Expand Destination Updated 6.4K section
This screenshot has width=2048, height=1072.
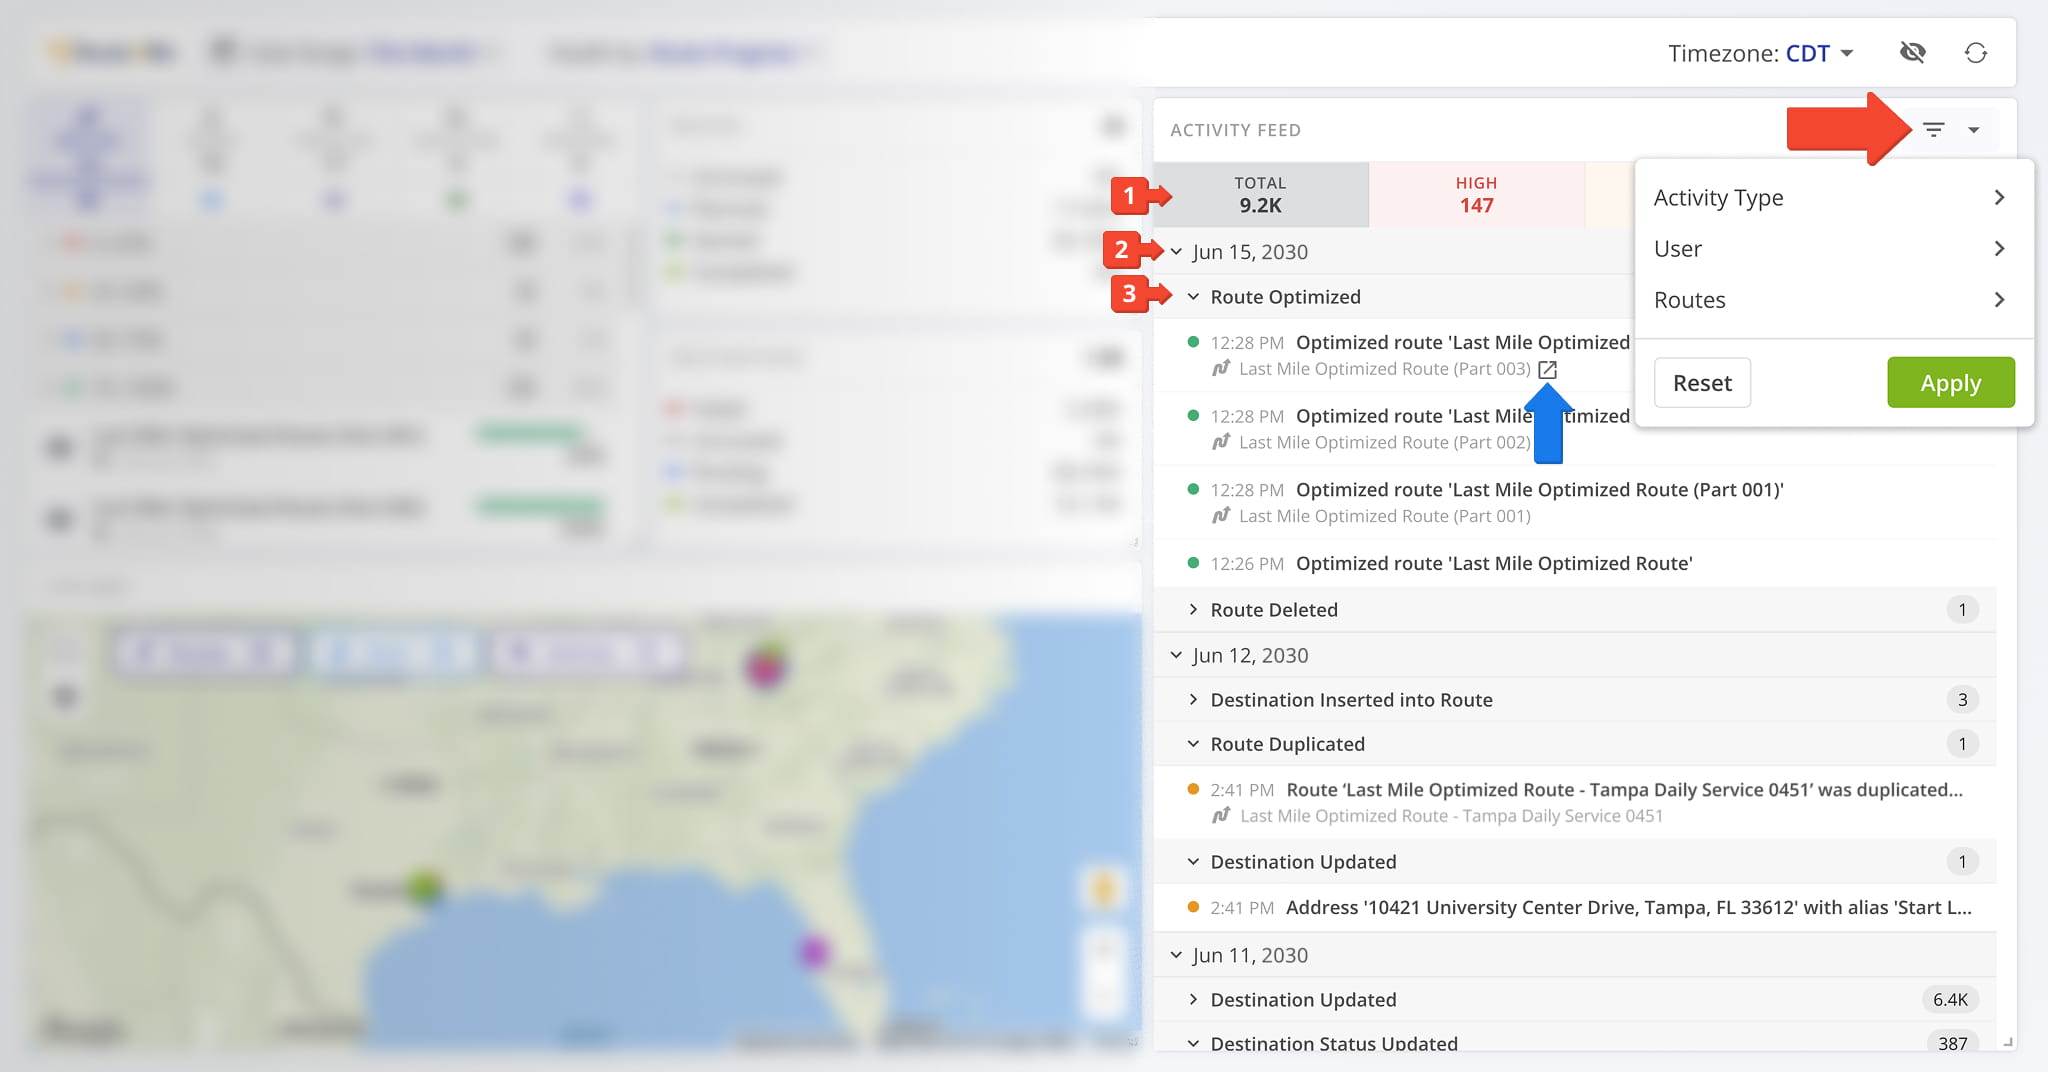pyautogui.click(x=1194, y=1000)
